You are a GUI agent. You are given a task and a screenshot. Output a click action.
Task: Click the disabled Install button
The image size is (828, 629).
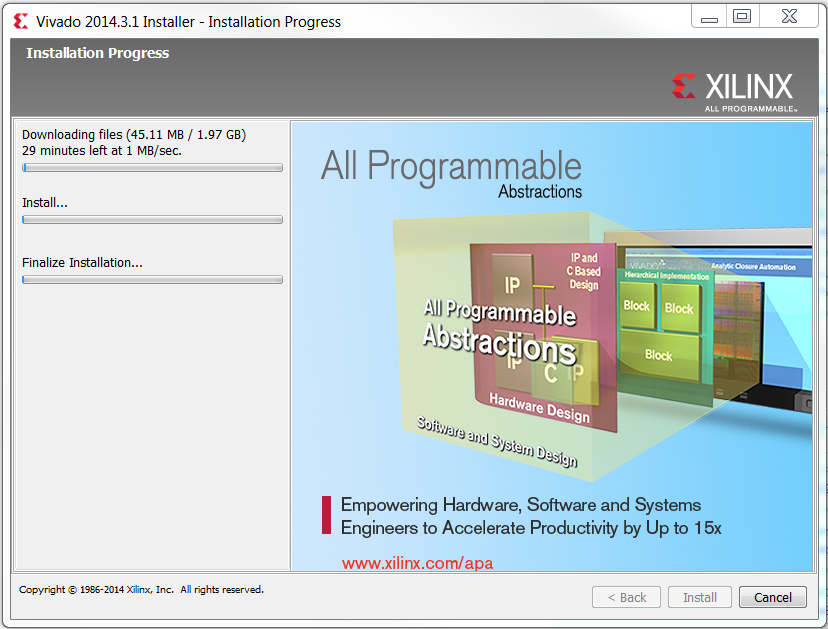700,597
